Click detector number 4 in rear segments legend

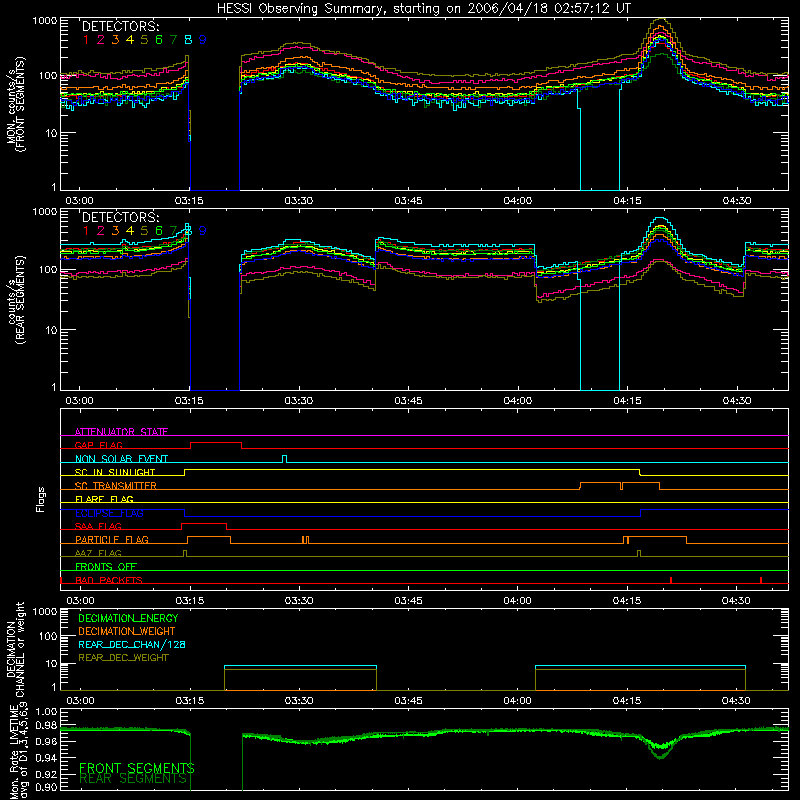130,231
